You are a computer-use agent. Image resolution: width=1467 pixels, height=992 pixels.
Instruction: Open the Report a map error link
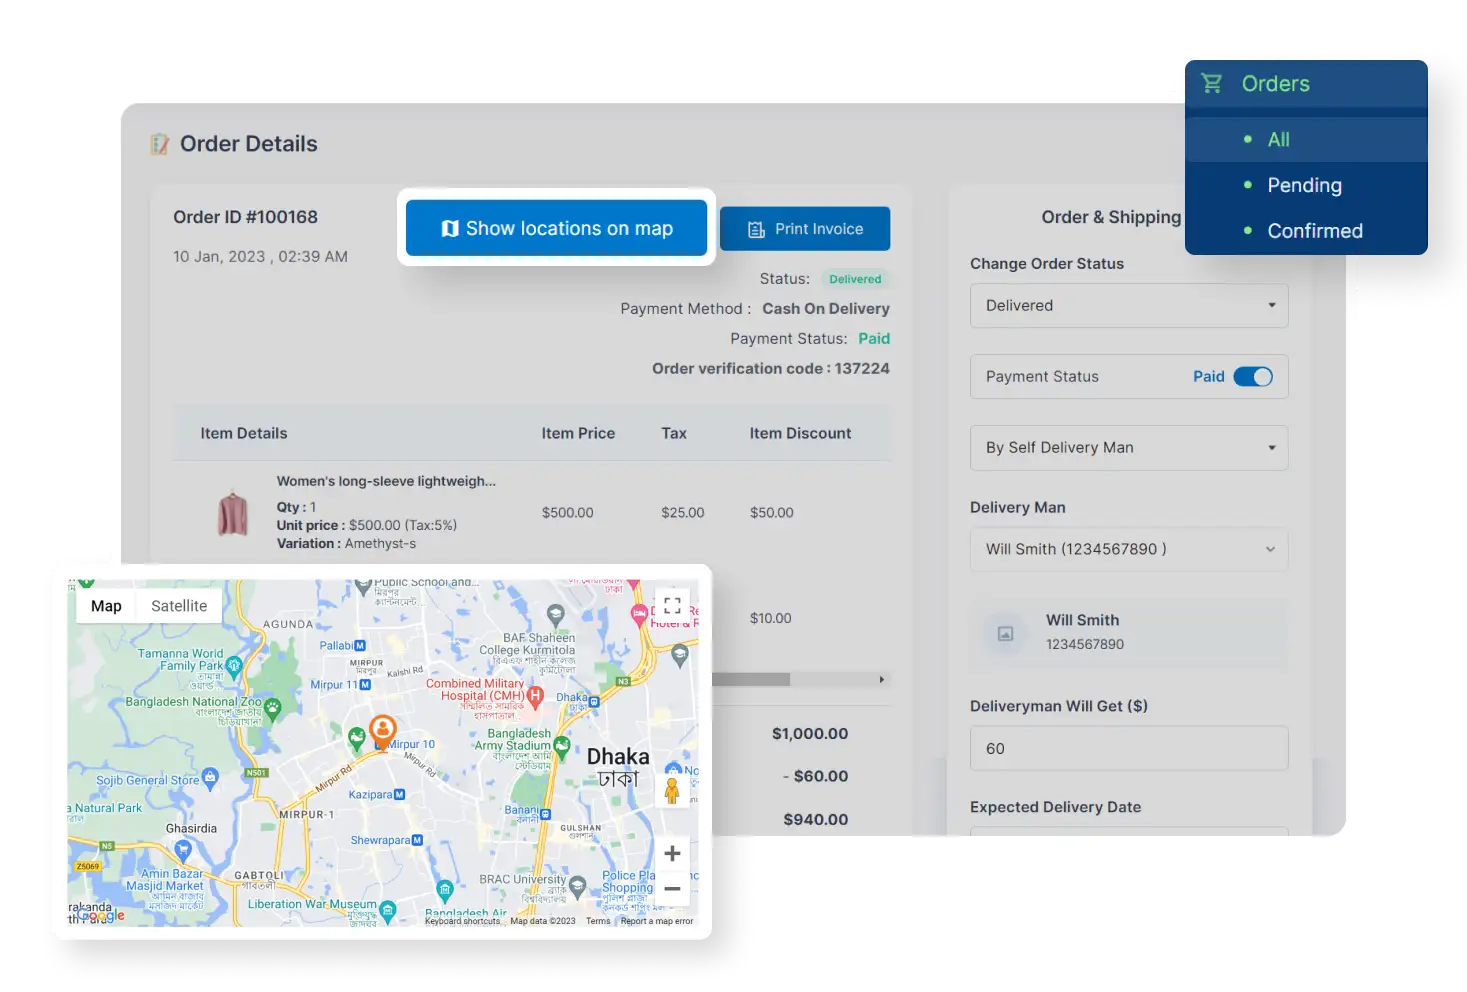coord(657,921)
